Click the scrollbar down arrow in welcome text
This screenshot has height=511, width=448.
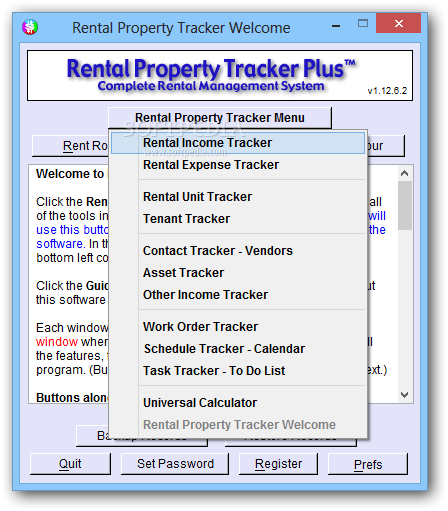click(x=405, y=395)
